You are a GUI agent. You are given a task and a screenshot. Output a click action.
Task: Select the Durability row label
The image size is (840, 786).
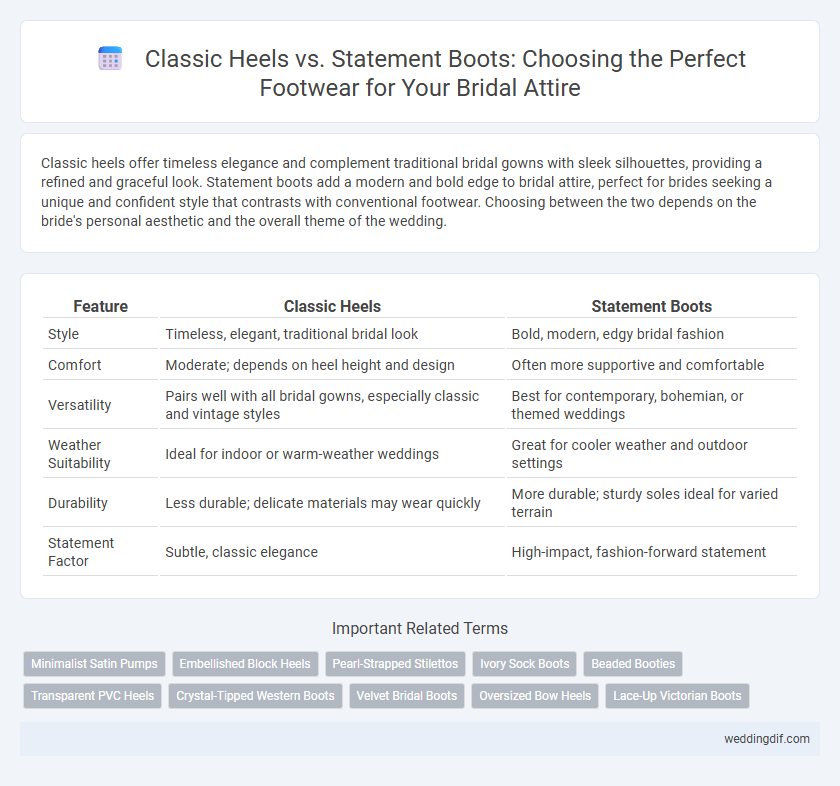[78, 503]
